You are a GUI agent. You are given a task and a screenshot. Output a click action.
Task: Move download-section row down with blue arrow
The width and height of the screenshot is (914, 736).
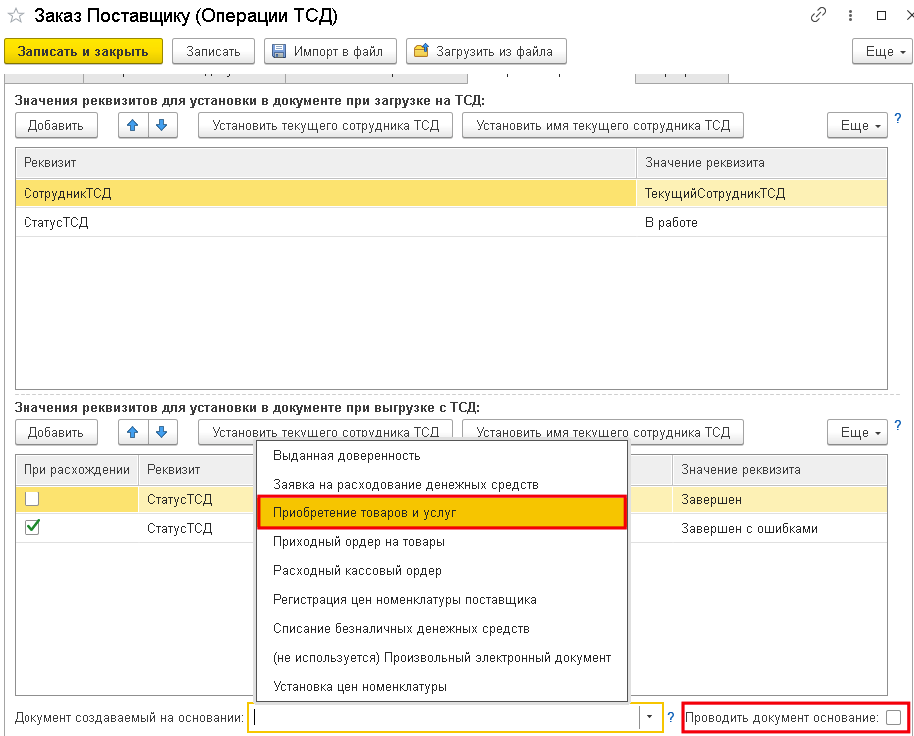(162, 432)
